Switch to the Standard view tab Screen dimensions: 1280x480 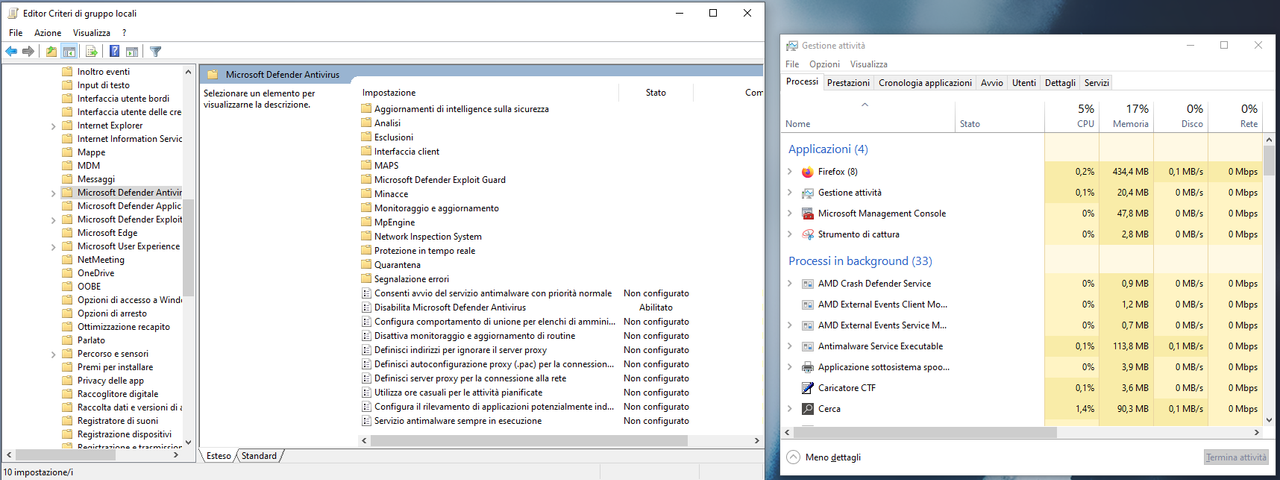[259, 456]
